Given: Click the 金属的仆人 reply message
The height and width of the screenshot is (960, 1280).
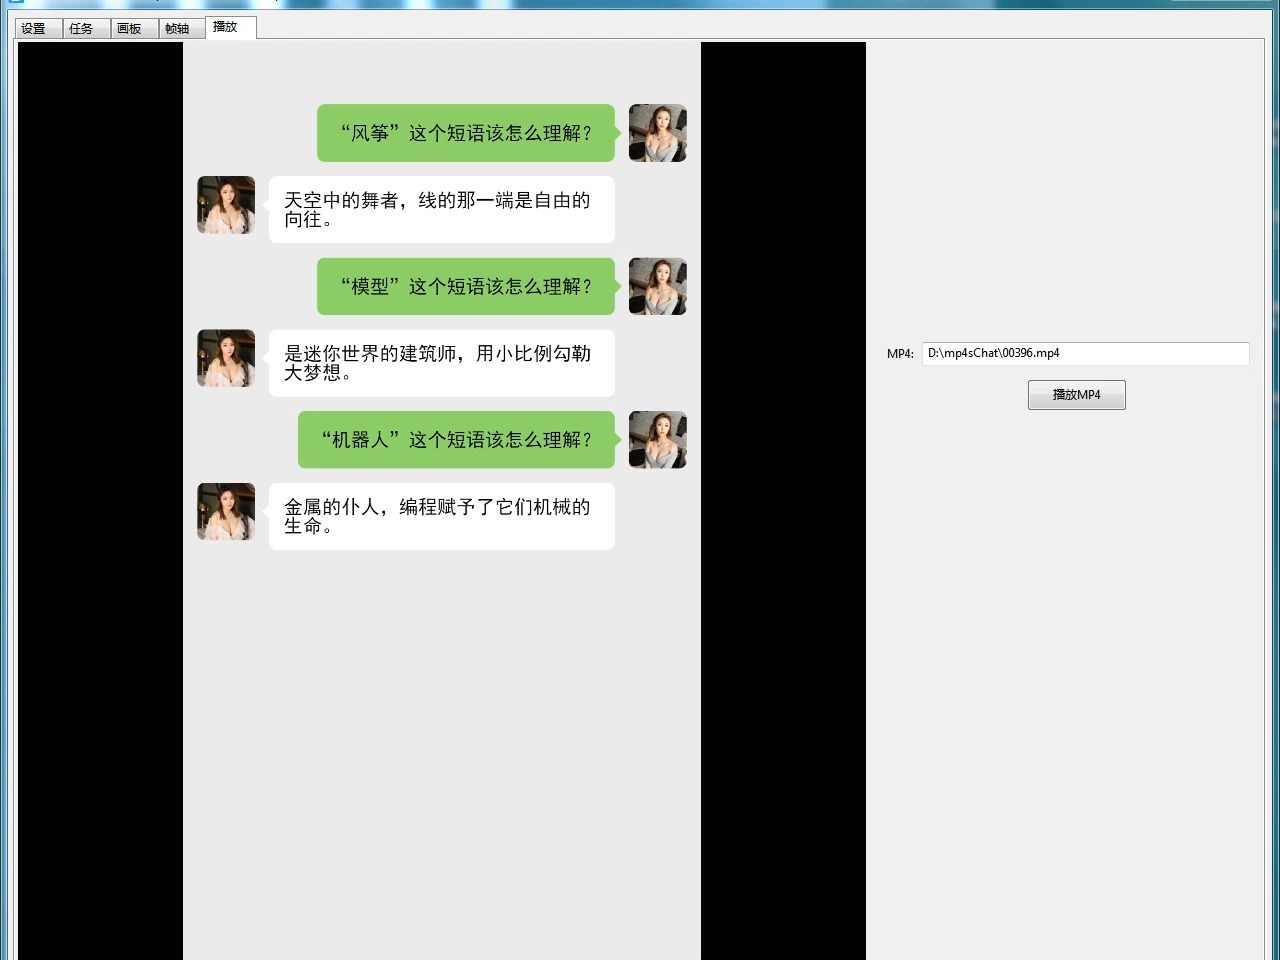Looking at the screenshot, I should [441, 516].
